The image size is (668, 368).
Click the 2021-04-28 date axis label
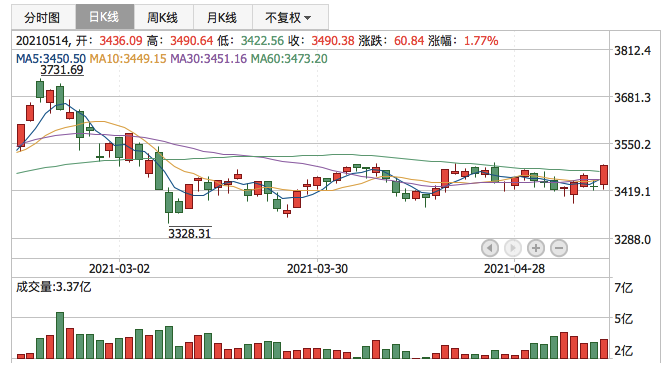(514, 269)
